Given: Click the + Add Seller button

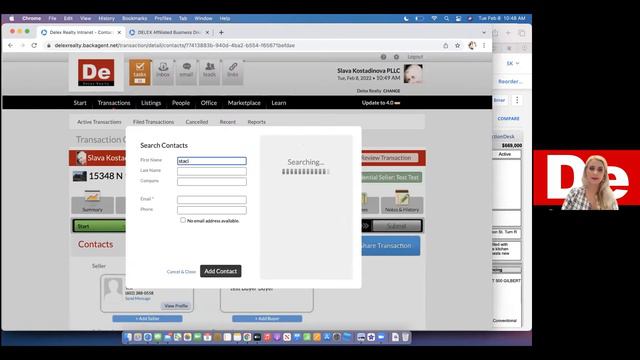Looking at the screenshot, I should [147, 318].
